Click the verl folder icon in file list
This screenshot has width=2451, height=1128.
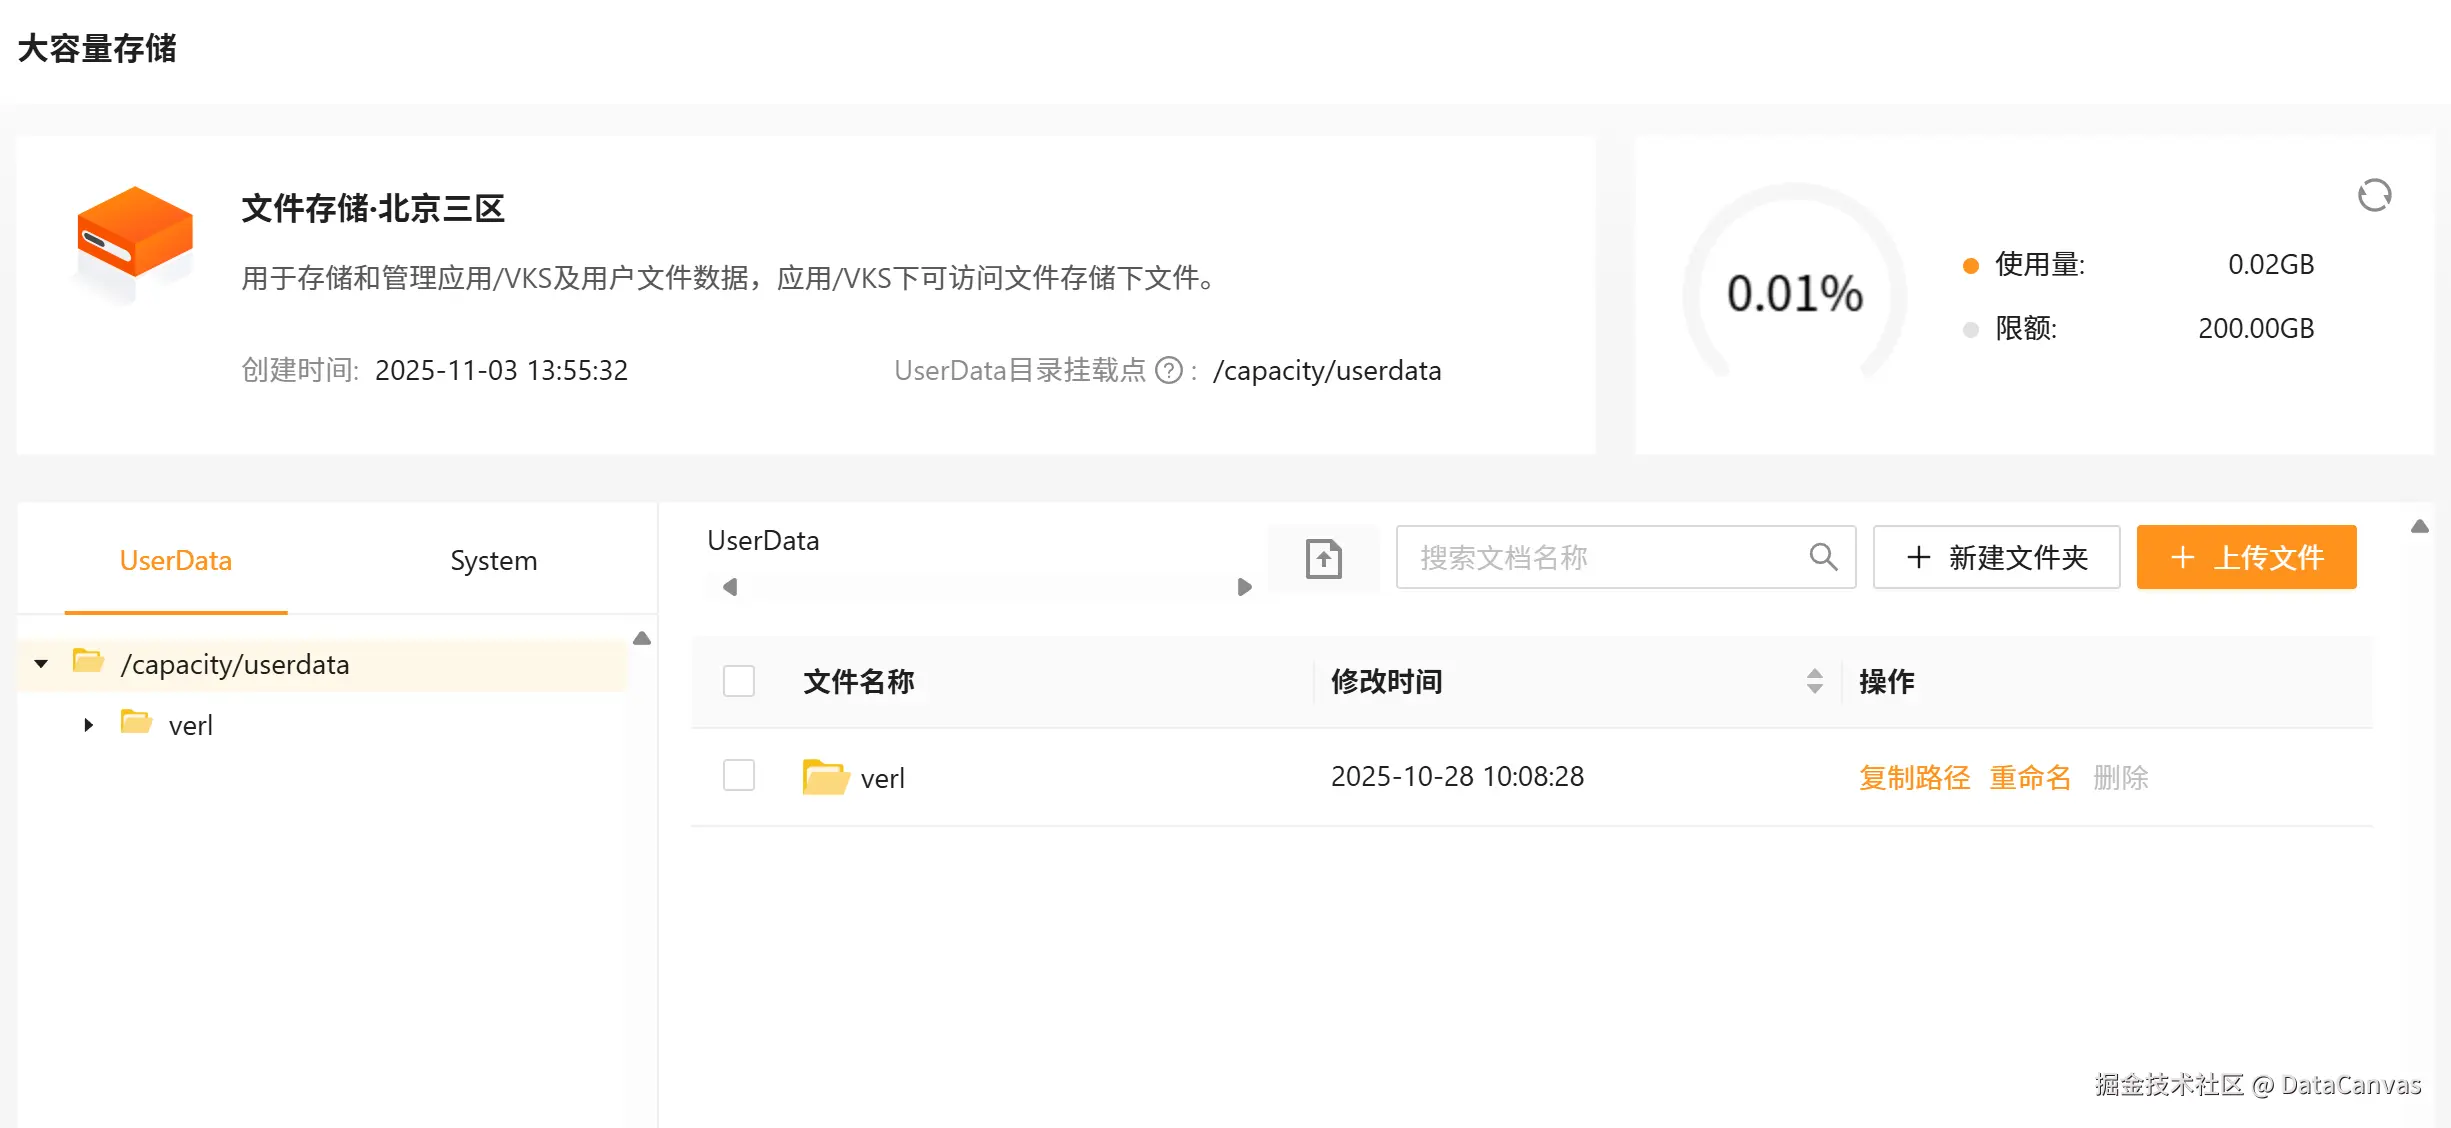(825, 777)
